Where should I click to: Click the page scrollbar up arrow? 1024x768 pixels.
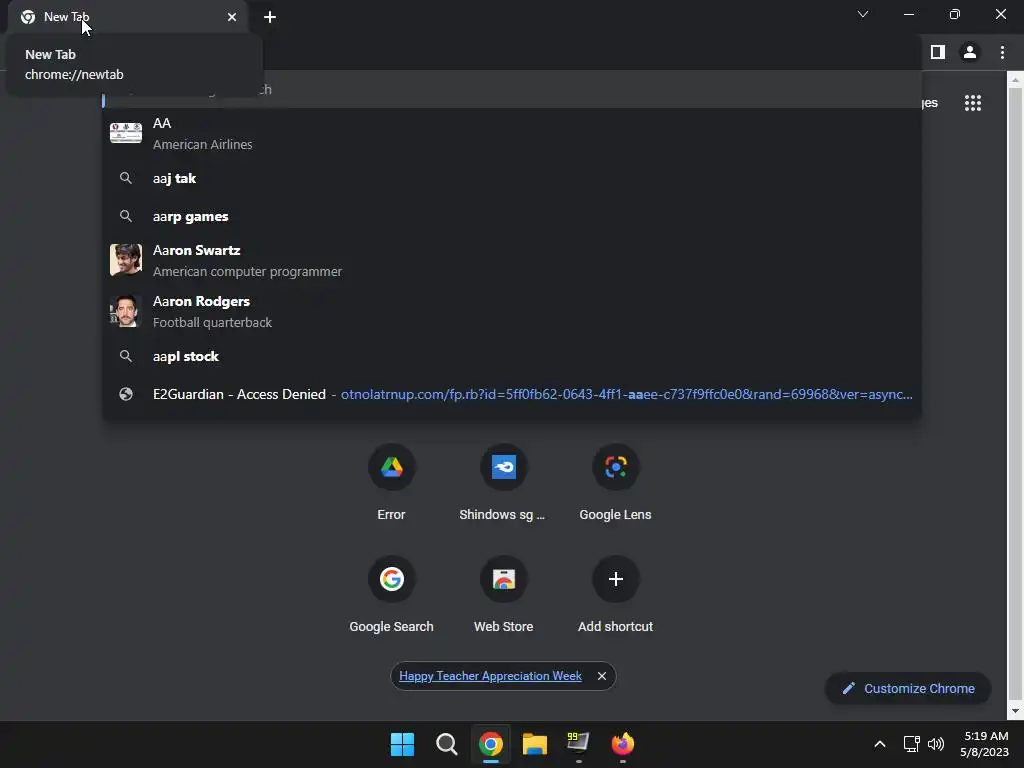click(x=1015, y=80)
